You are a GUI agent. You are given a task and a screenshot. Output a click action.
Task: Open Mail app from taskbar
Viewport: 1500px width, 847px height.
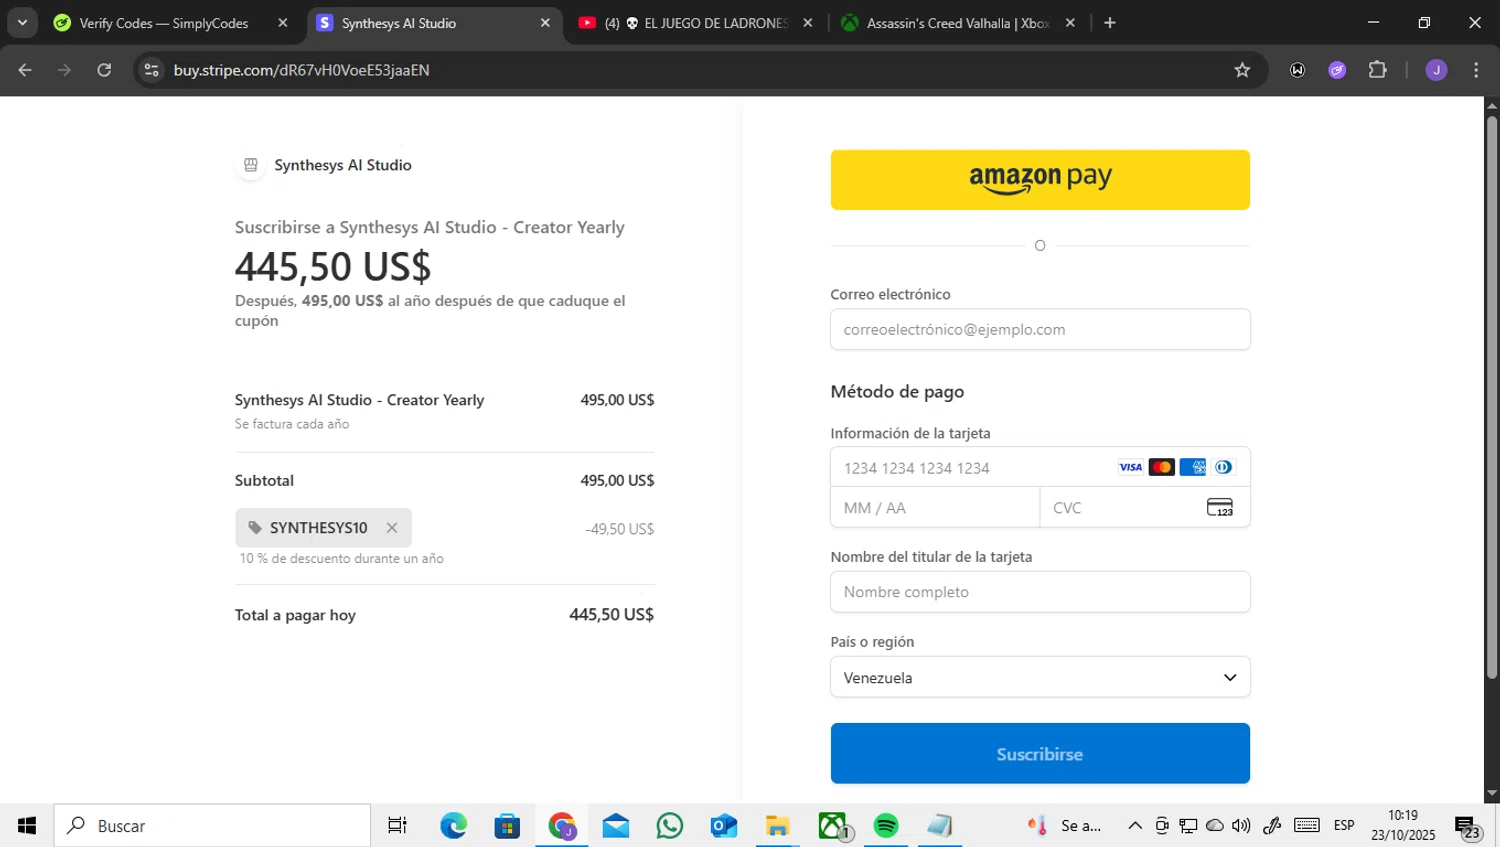616,826
